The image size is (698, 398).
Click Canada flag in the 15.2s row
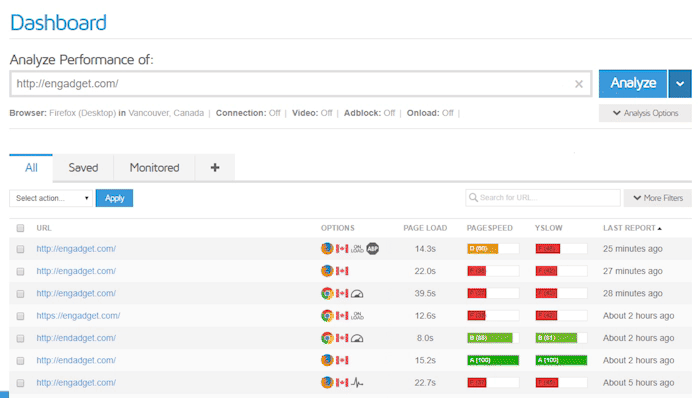tap(342, 360)
